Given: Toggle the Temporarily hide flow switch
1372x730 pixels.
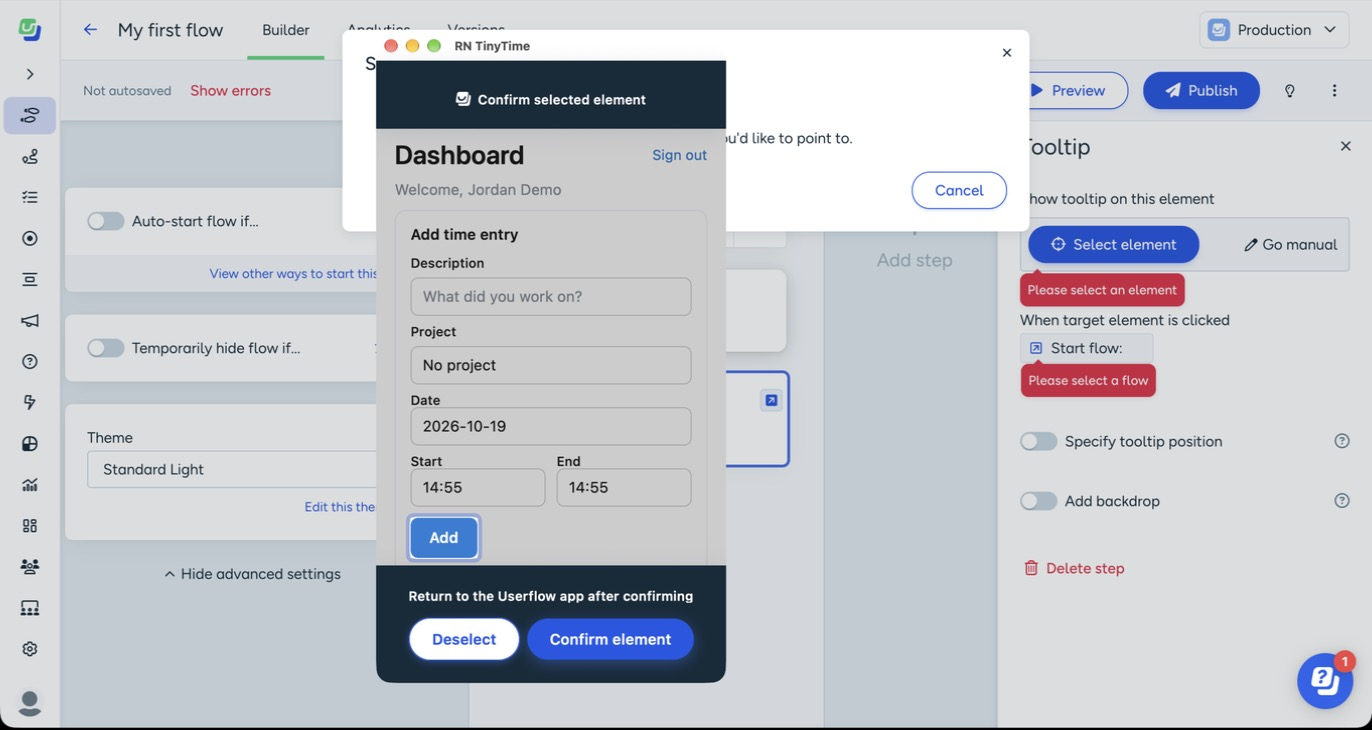Looking at the screenshot, I should (106, 348).
